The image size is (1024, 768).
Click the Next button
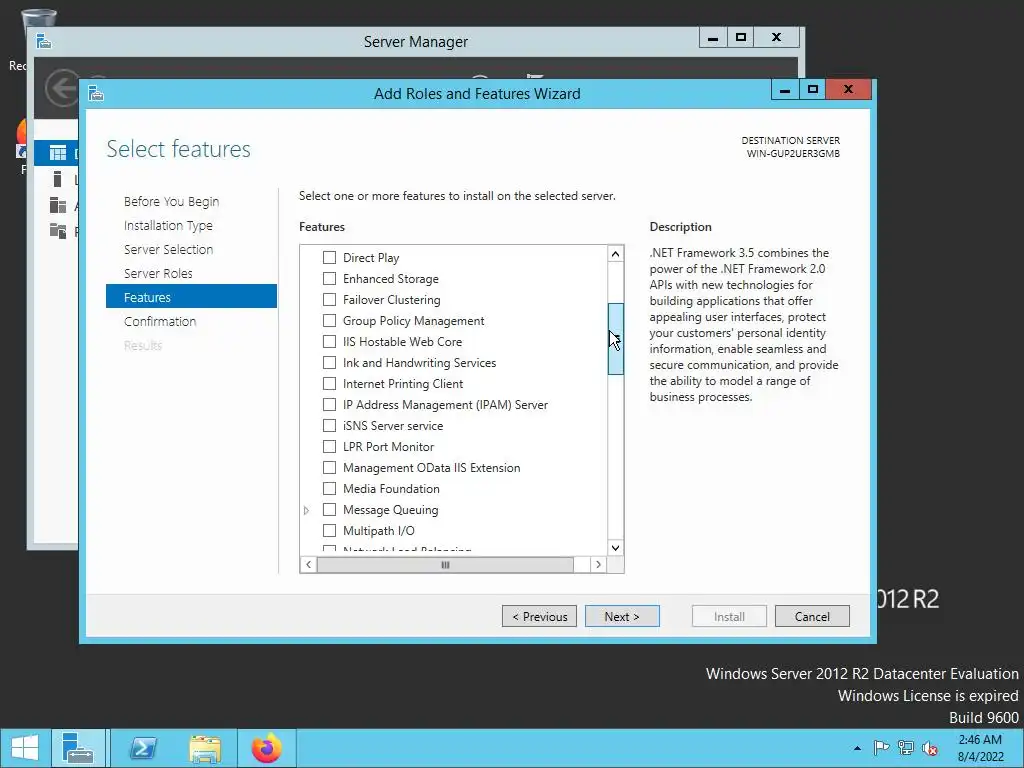622,616
